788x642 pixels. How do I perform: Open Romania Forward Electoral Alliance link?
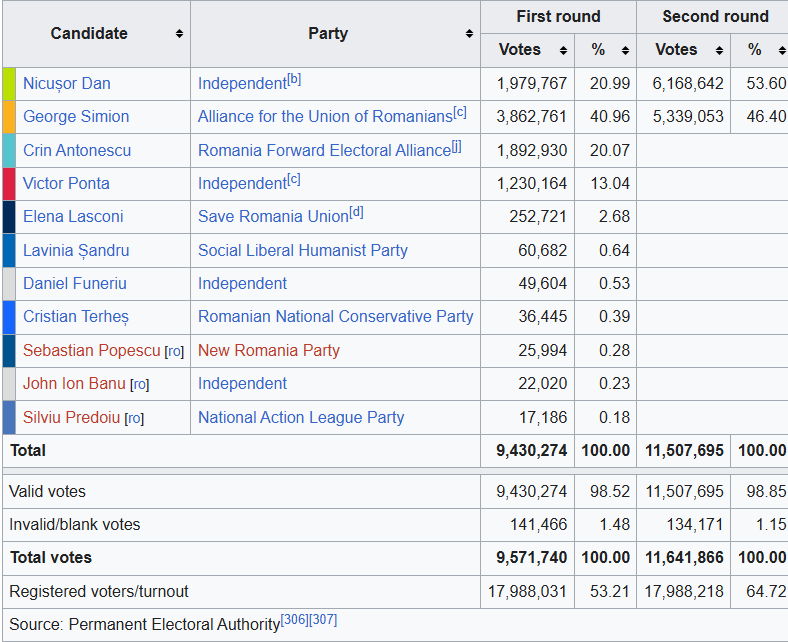[x=324, y=151]
